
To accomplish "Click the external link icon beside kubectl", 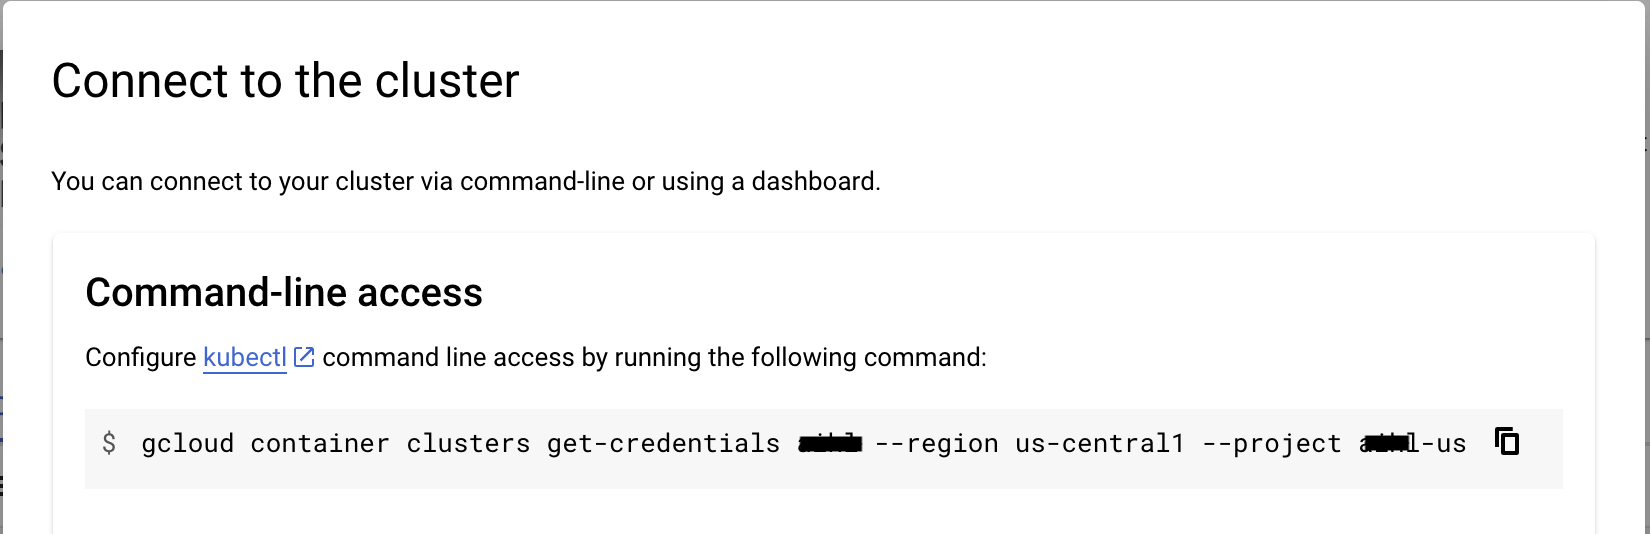I will [304, 357].
